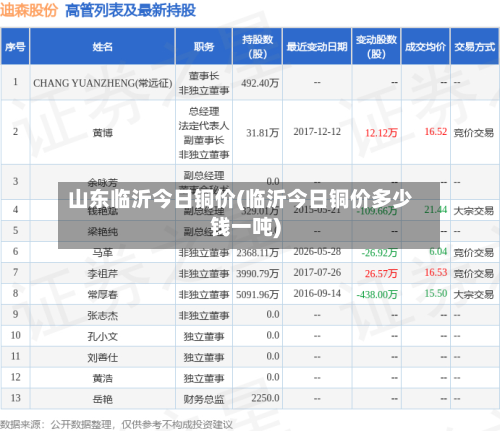Viewport: 500px width, 431px height.
Task: Click row number 7
Action: pos(15,272)
